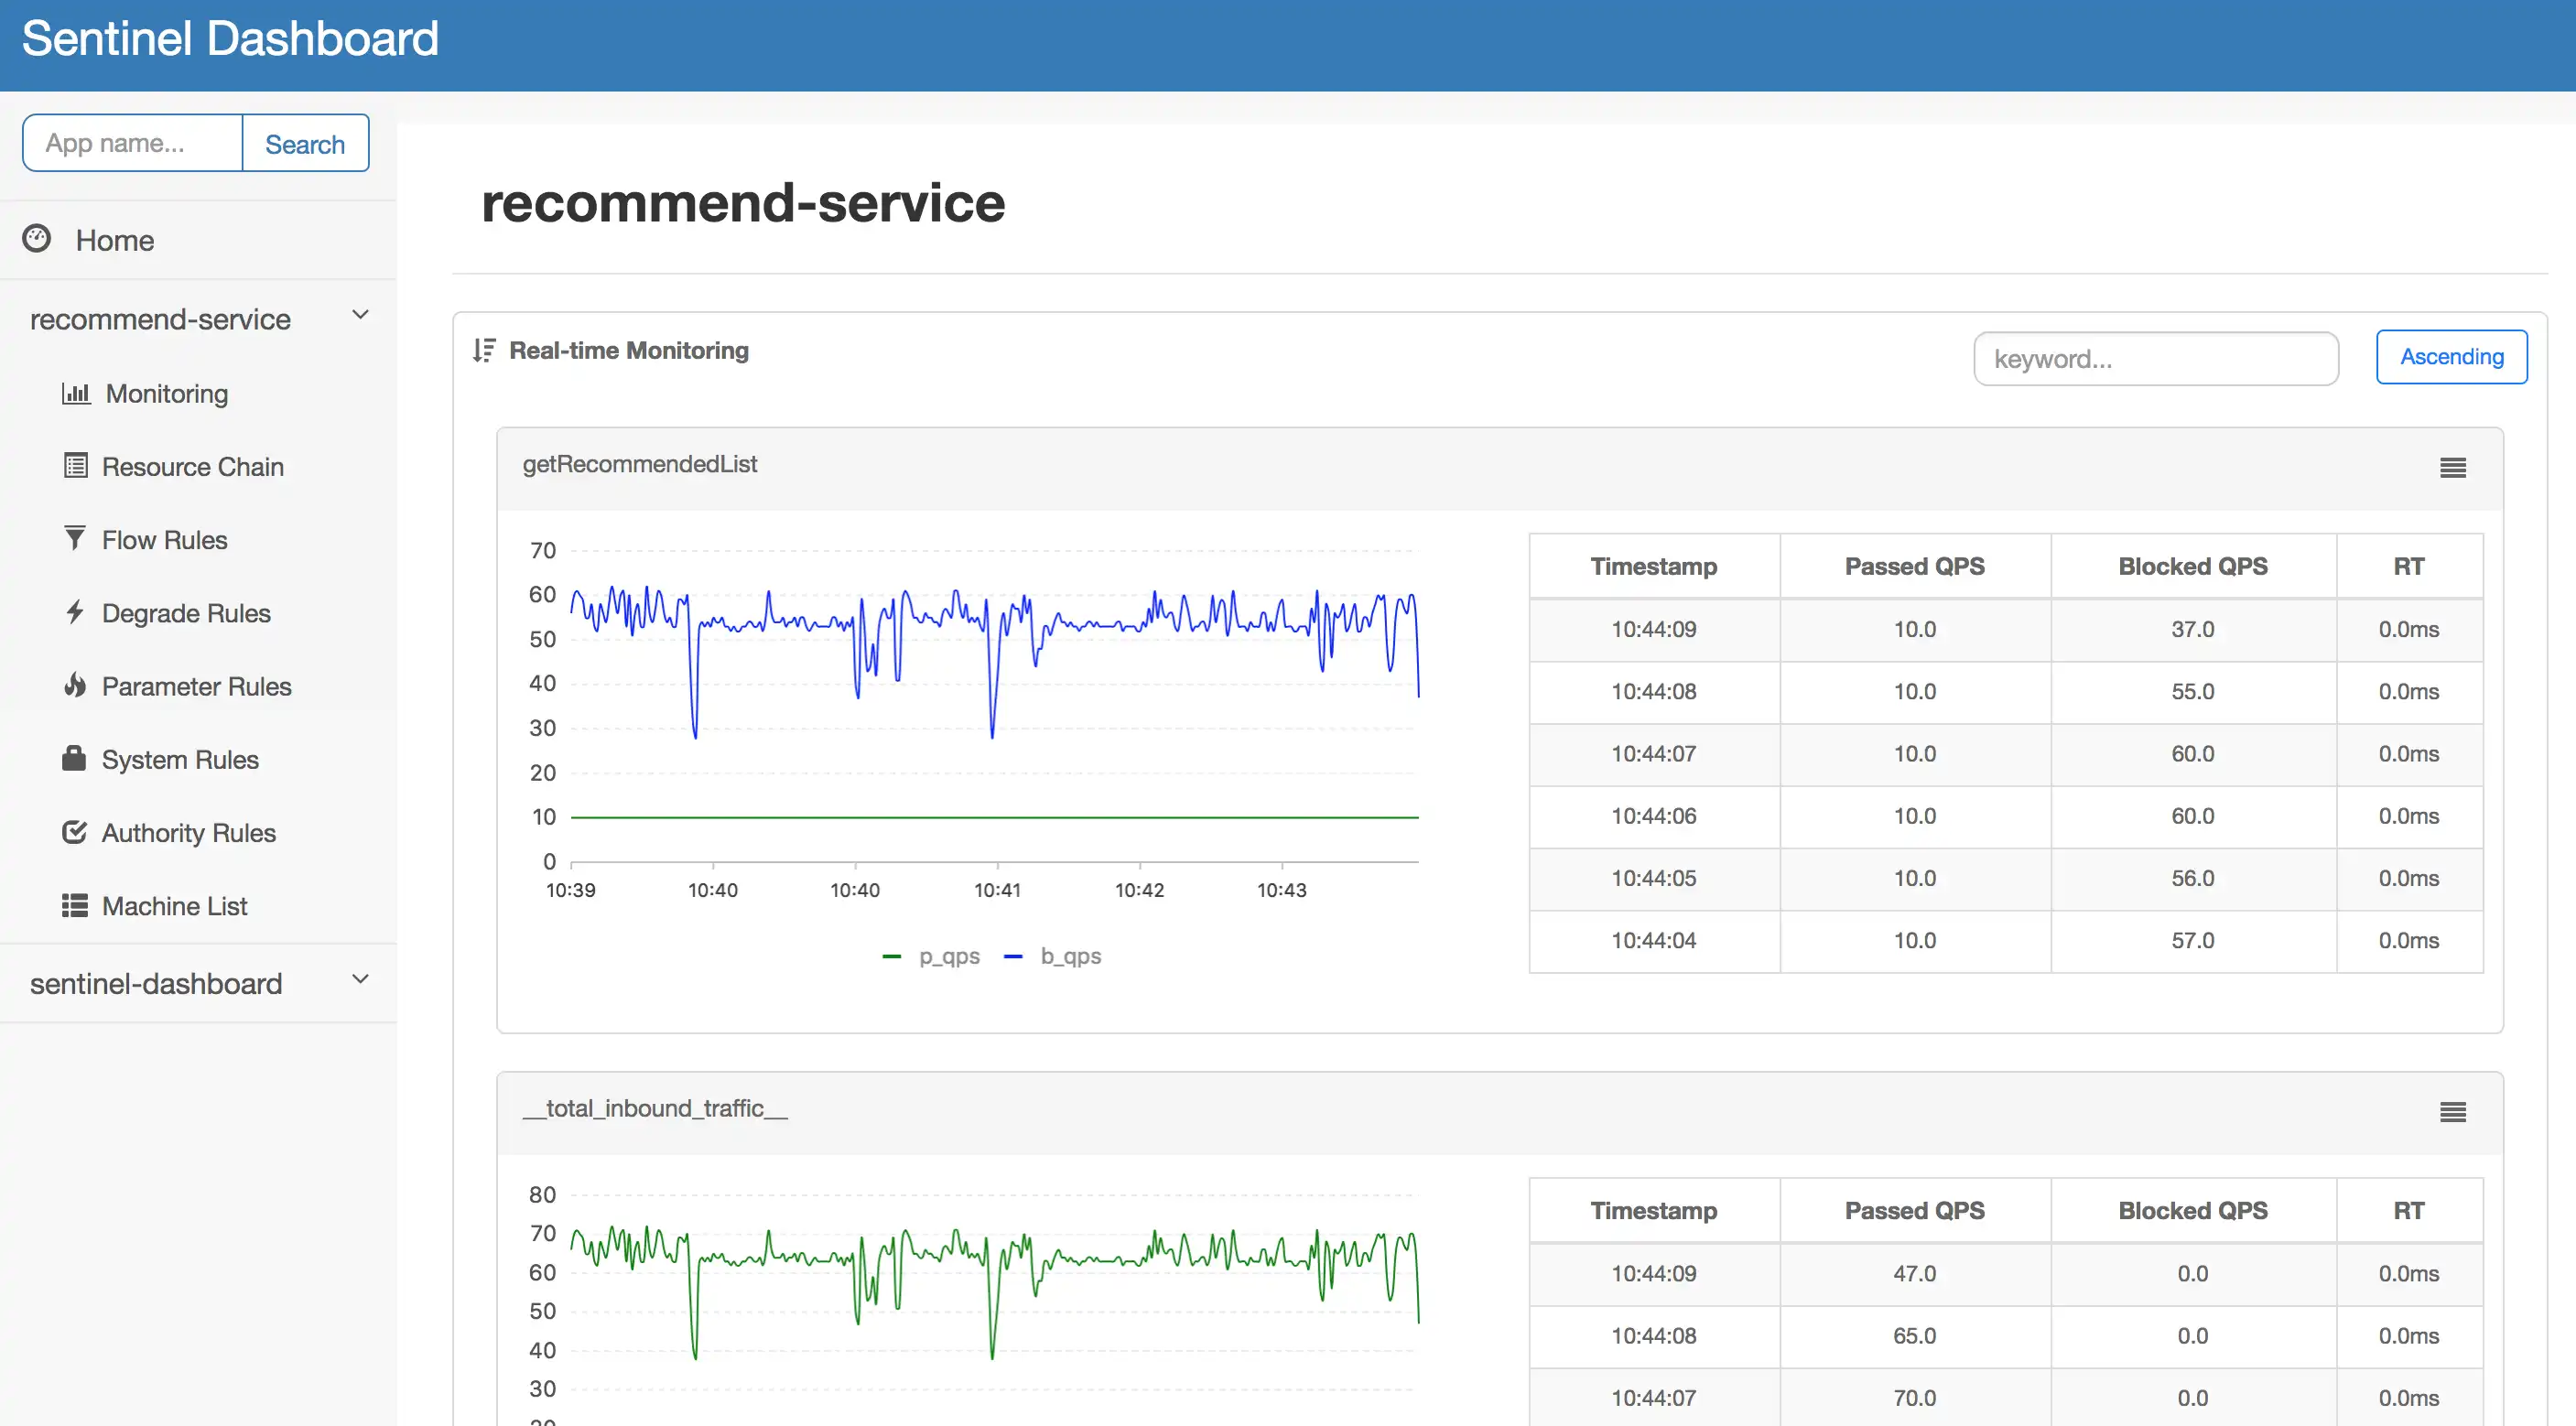Click the App name input field
This screenshot has width=2576, height=1426.
tap(132, 142)
